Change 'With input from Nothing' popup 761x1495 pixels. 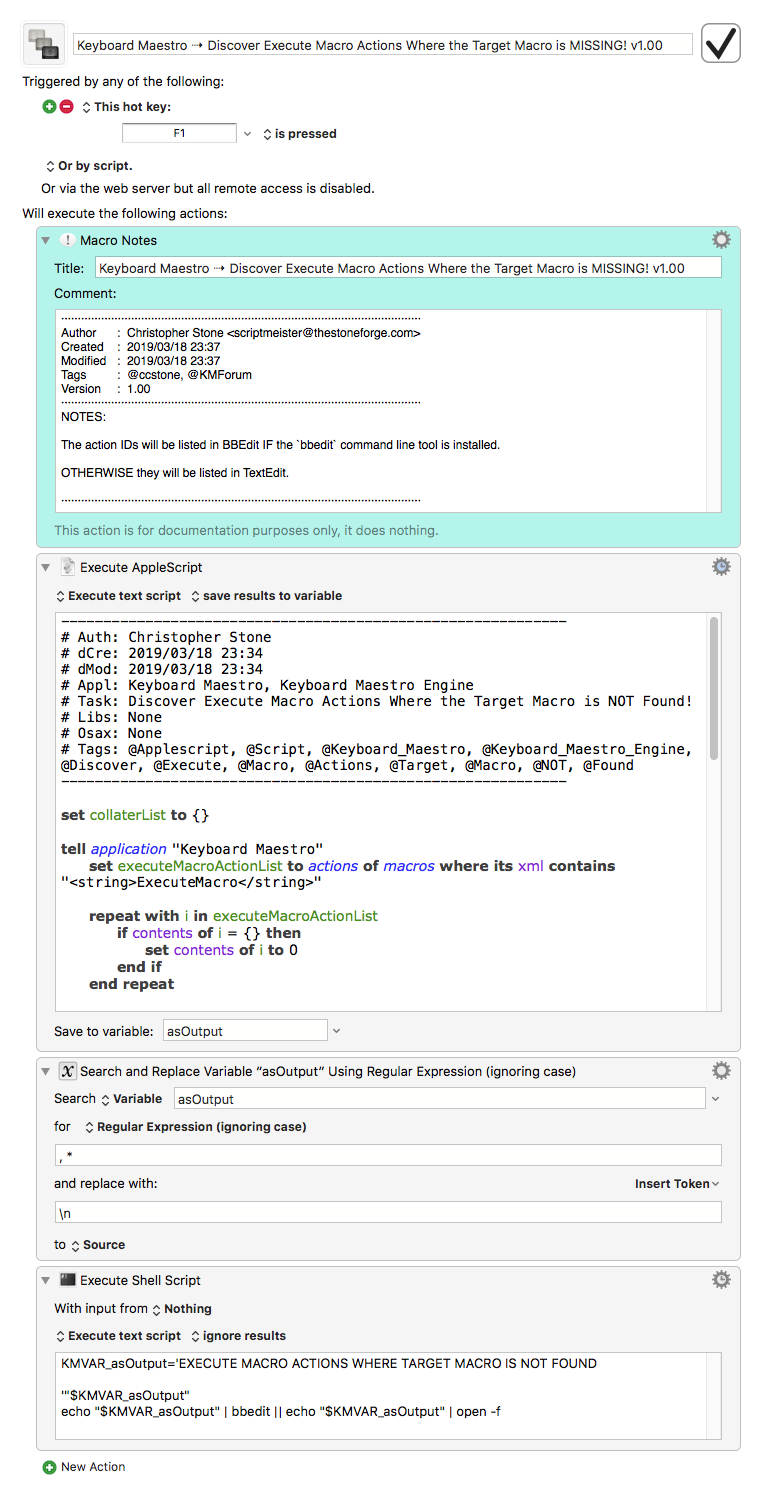coord(181,1309)
